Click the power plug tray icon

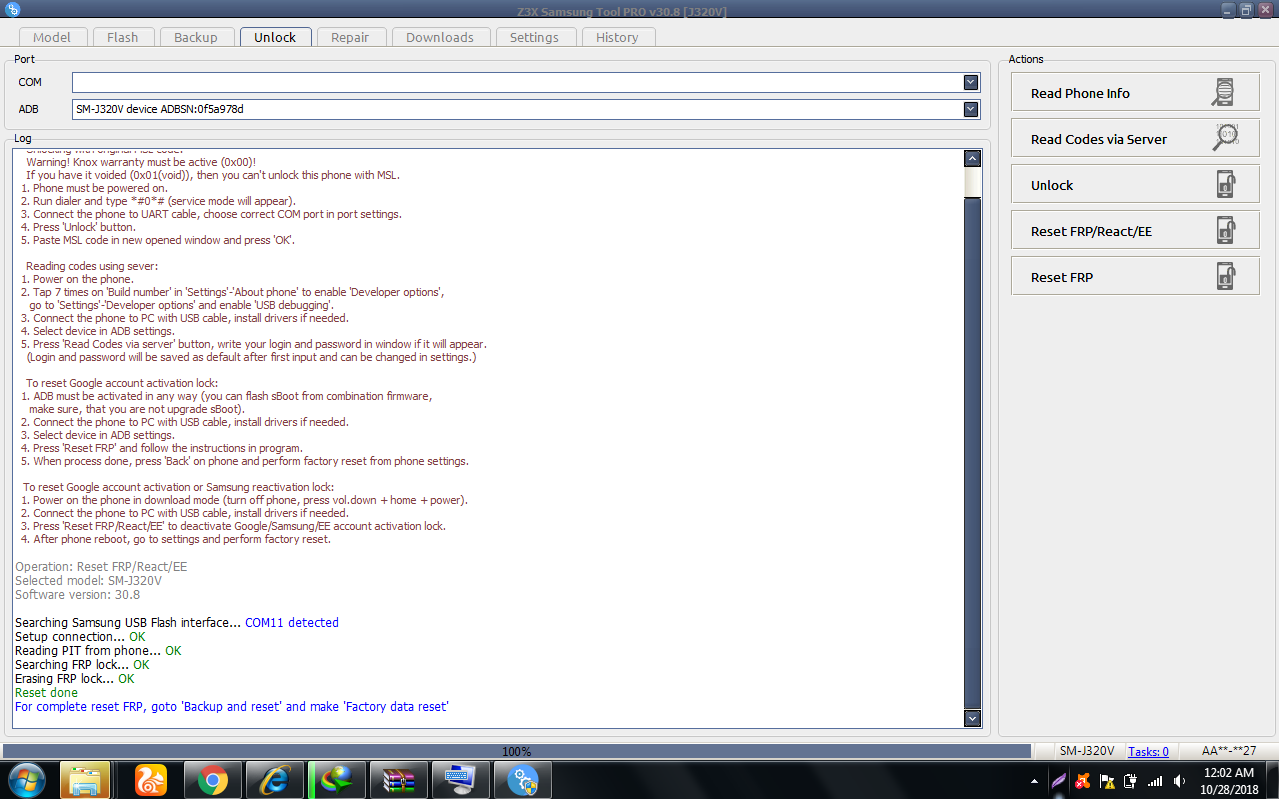pos(1131,781)
